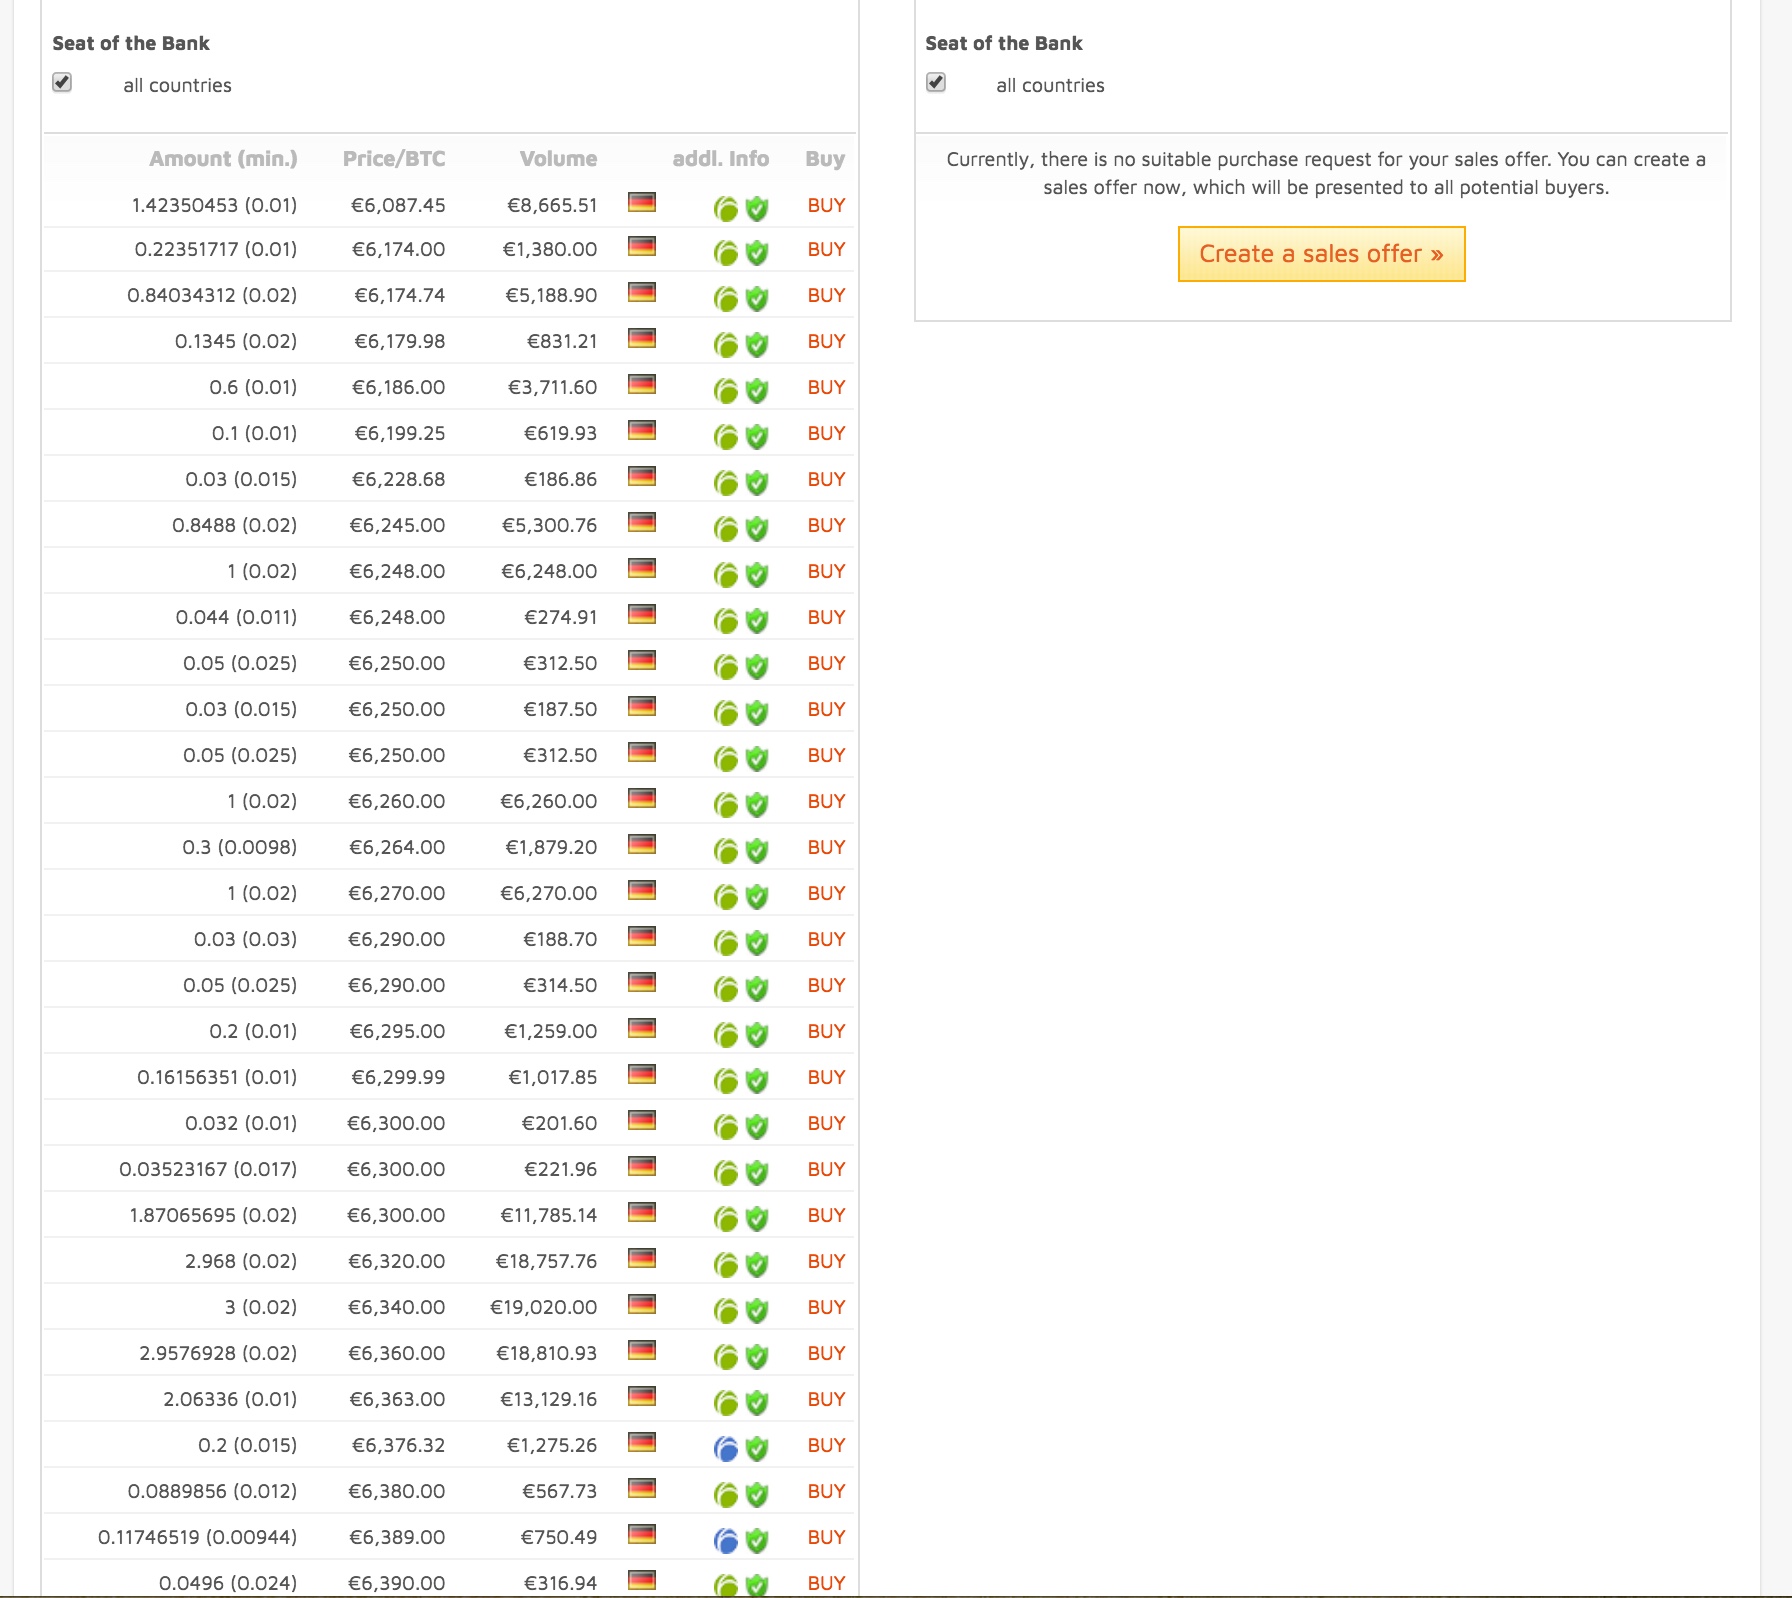Click the shield icon in the €6,380.00 row
Screen dimensions: 1792x1598
(757, 1495)
